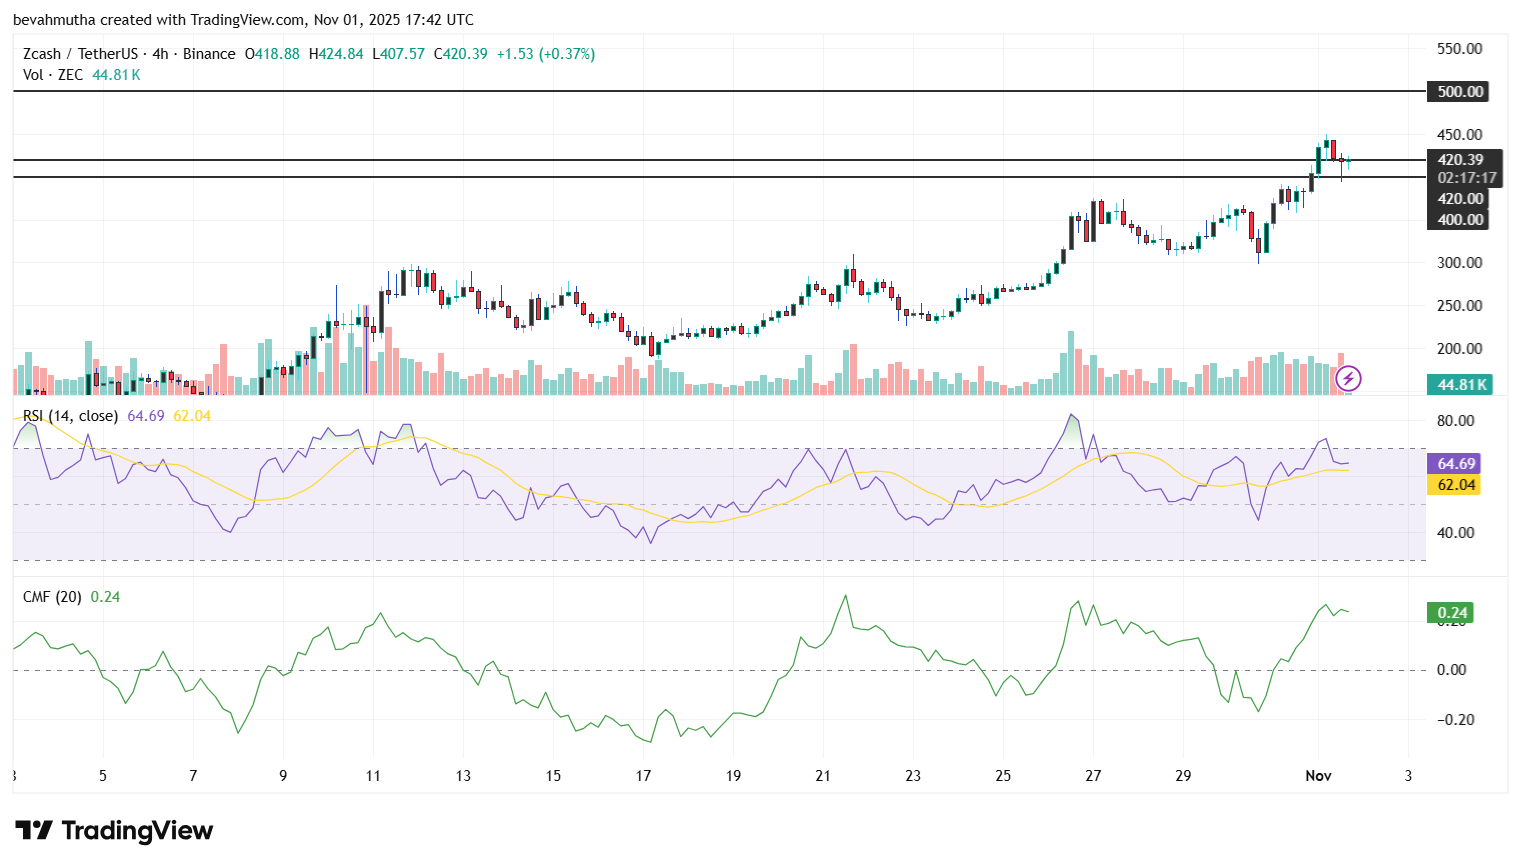Click the current price label 420.39

tap(1460, 158)
